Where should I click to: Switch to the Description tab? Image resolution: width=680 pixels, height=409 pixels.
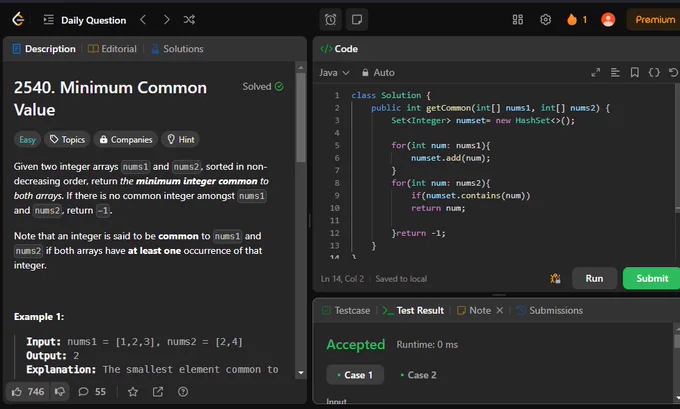point(44,49)
